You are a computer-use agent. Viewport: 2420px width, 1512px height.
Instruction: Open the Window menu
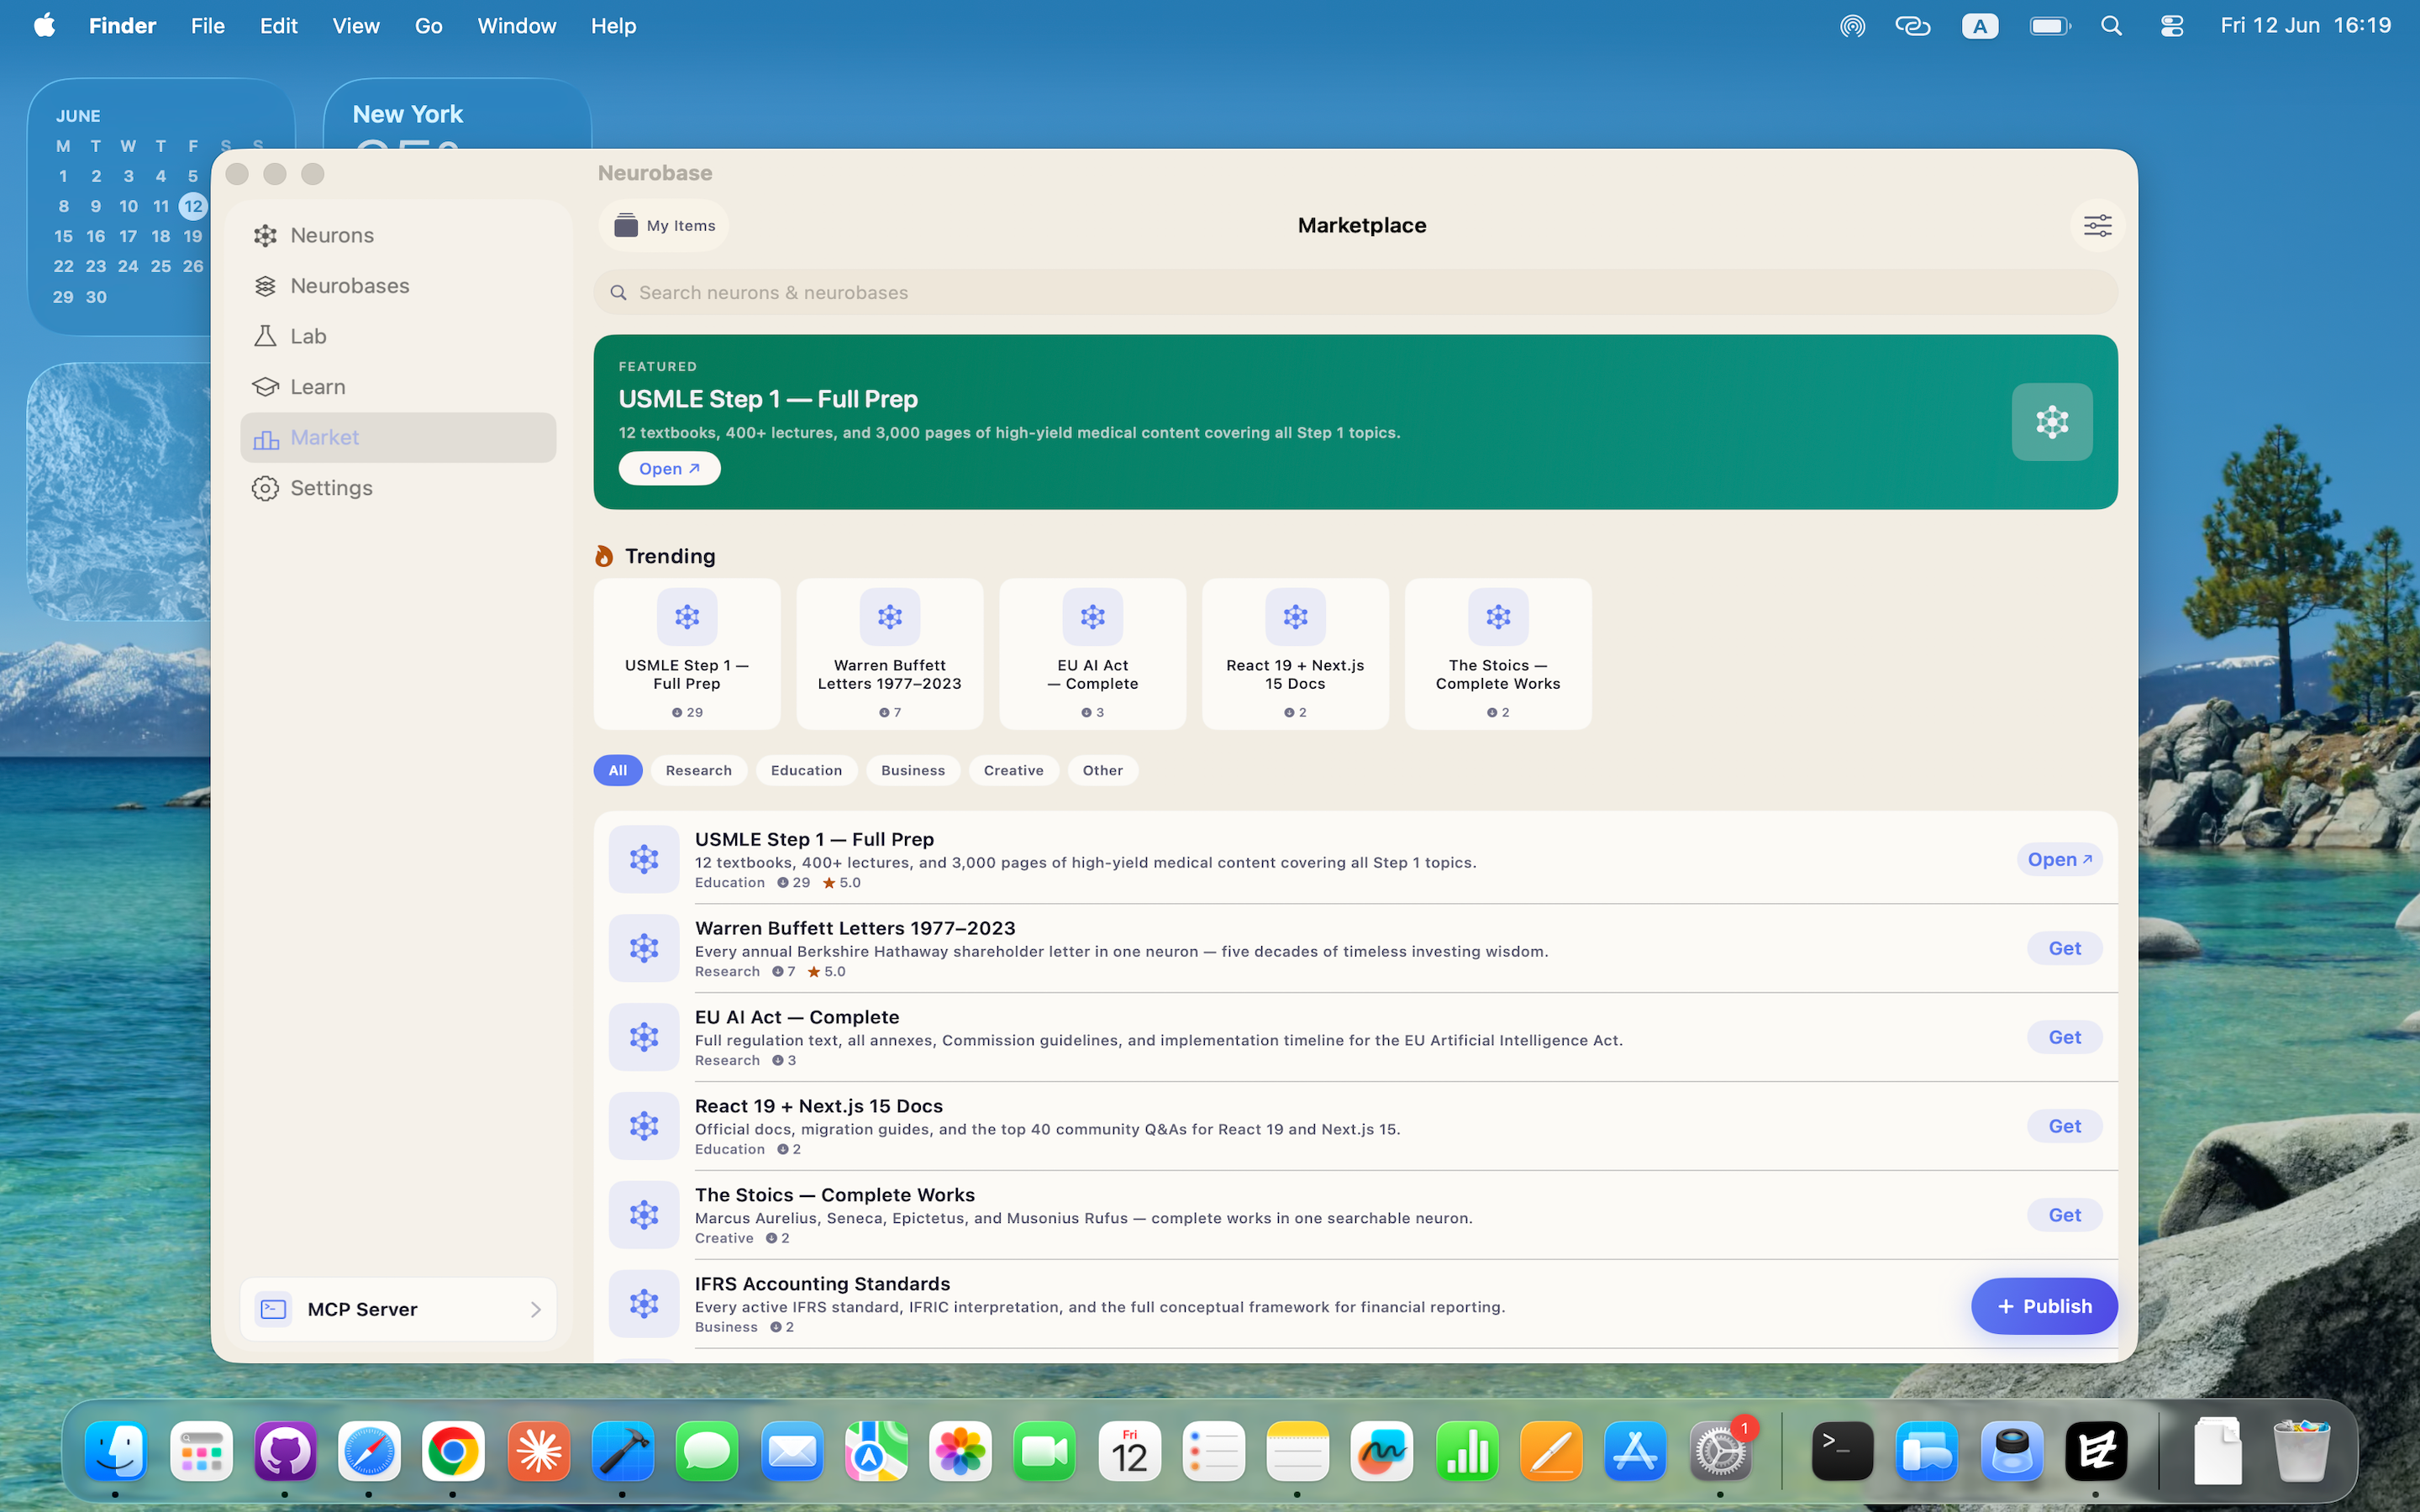[x=516, y=26]
